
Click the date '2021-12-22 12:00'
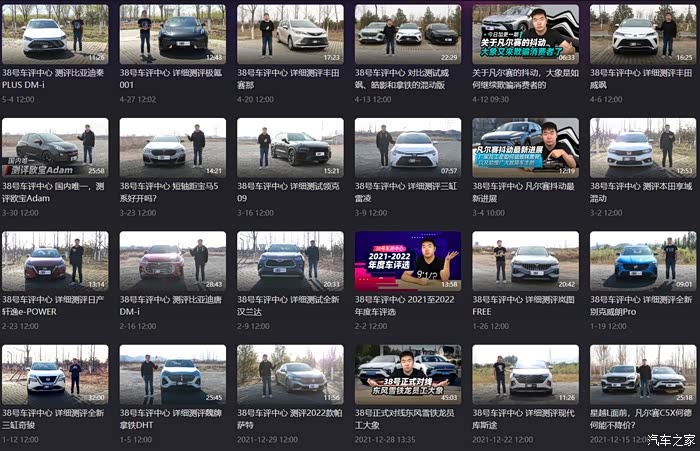[x=503, y=439]
